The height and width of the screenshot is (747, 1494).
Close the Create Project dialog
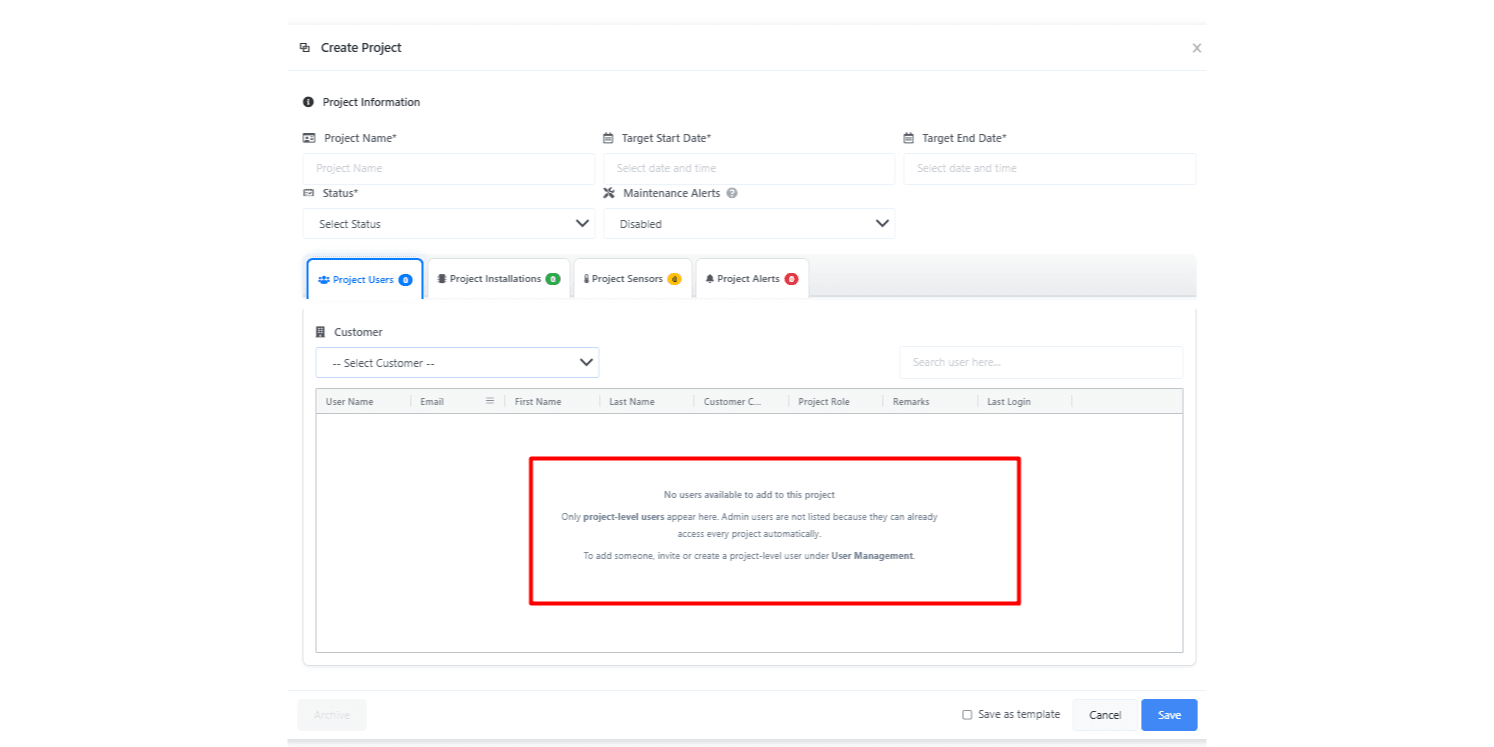[1197, 48]
